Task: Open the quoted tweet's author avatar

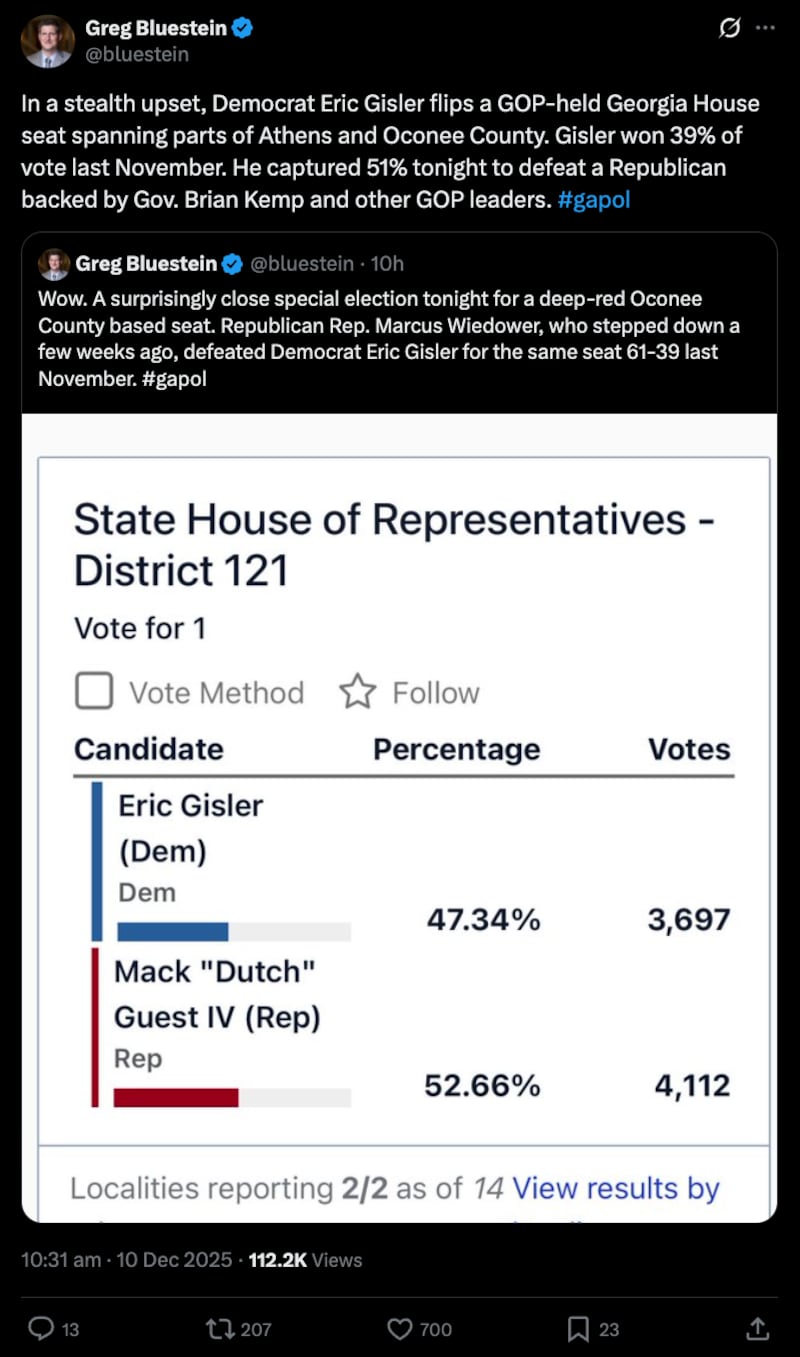Action: coord(53,264)
